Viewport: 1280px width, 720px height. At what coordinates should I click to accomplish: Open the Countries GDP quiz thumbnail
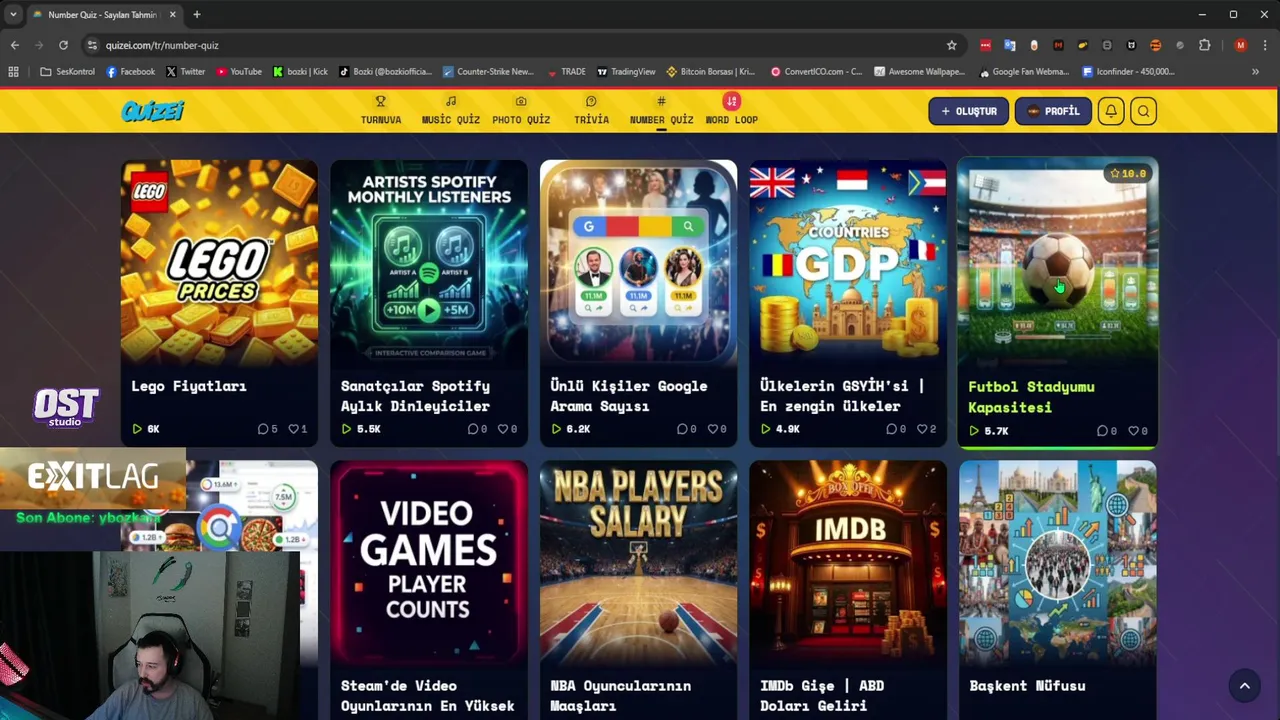[848, 264]
